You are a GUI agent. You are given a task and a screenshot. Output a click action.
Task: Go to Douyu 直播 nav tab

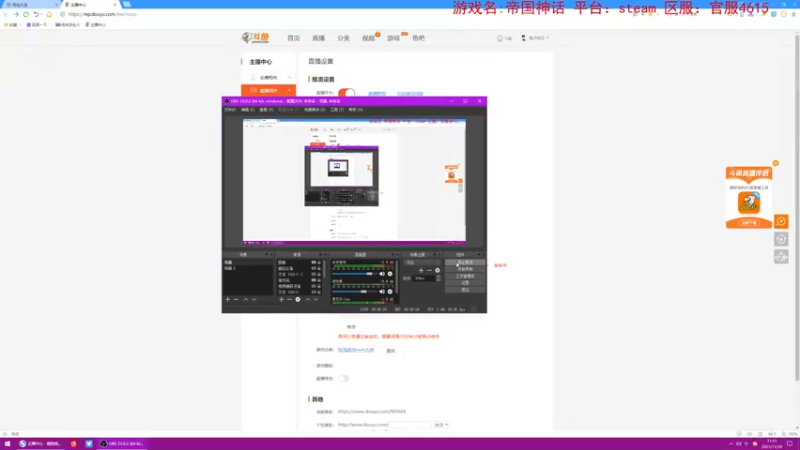click(x=318, y=38)
